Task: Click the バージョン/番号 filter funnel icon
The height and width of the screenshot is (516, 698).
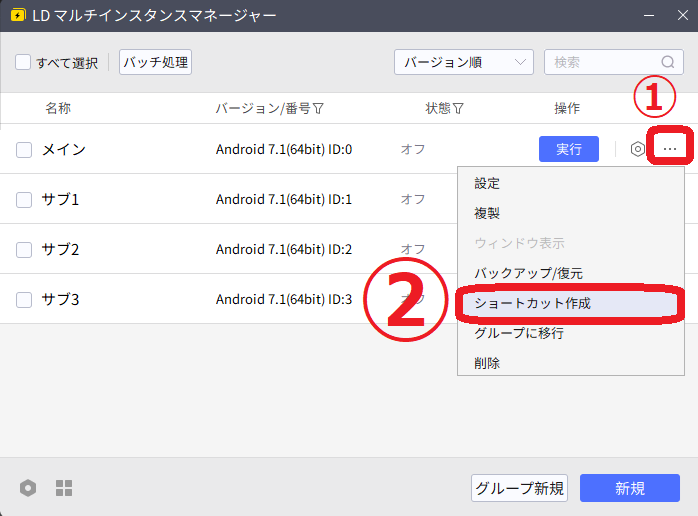Action: point(318,108)
